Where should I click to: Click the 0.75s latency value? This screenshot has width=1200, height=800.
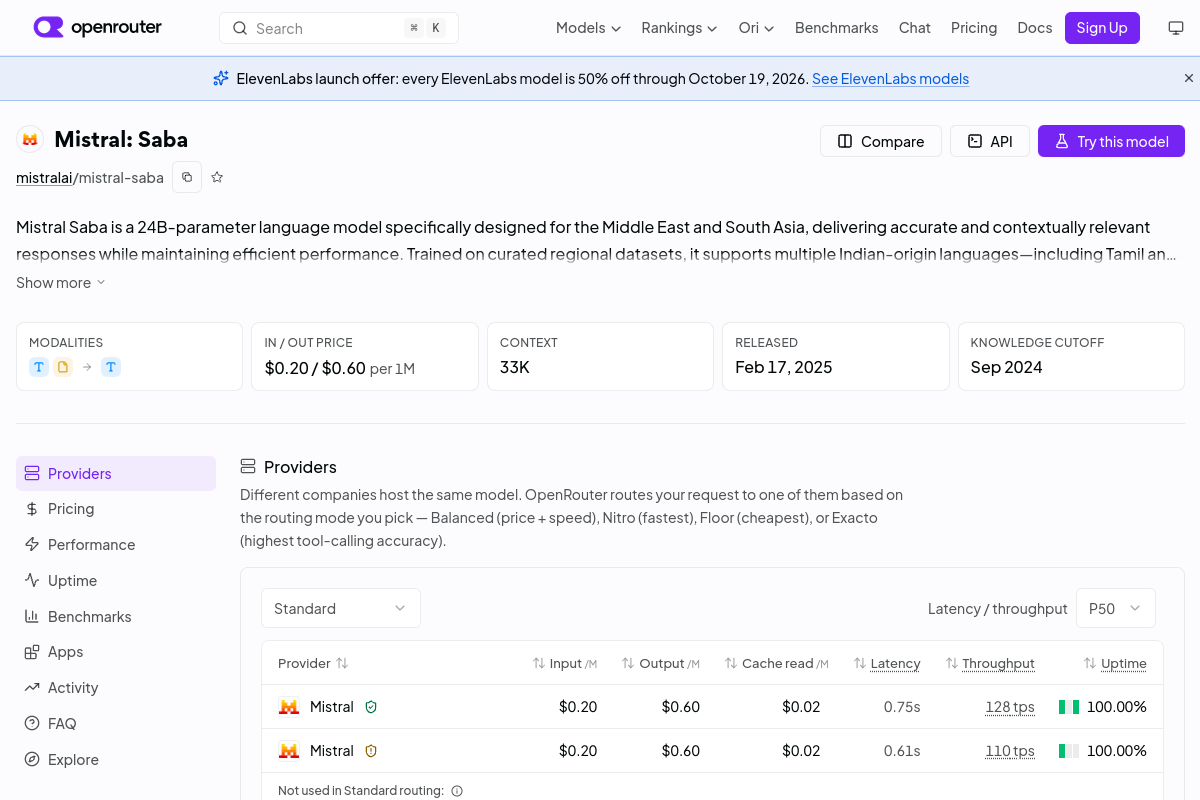tap(902, 707)
